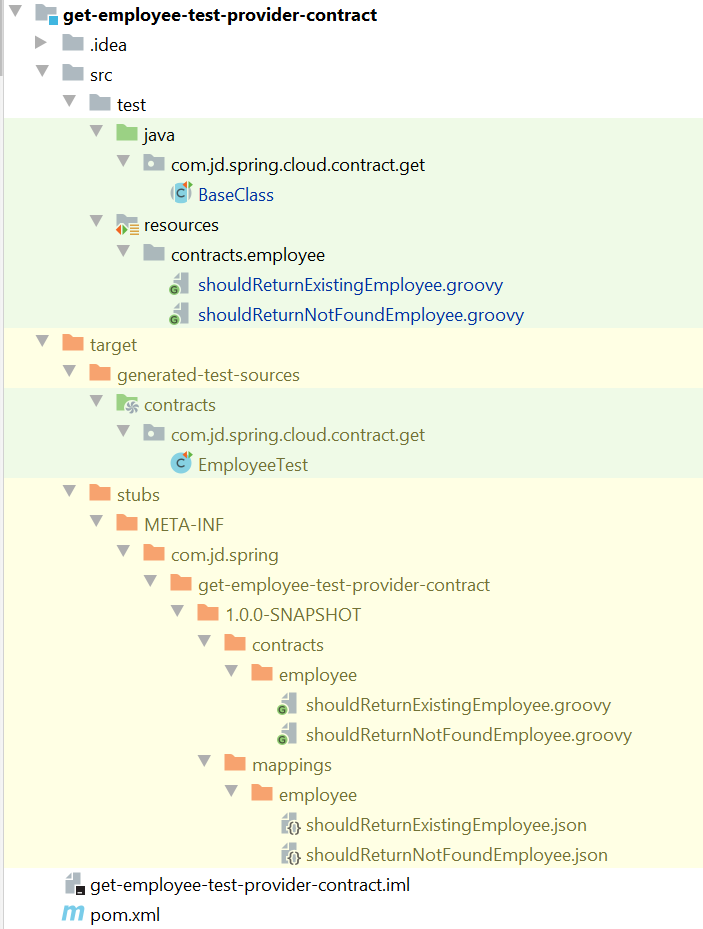Collapse the java folder arrow

point(97,131)
